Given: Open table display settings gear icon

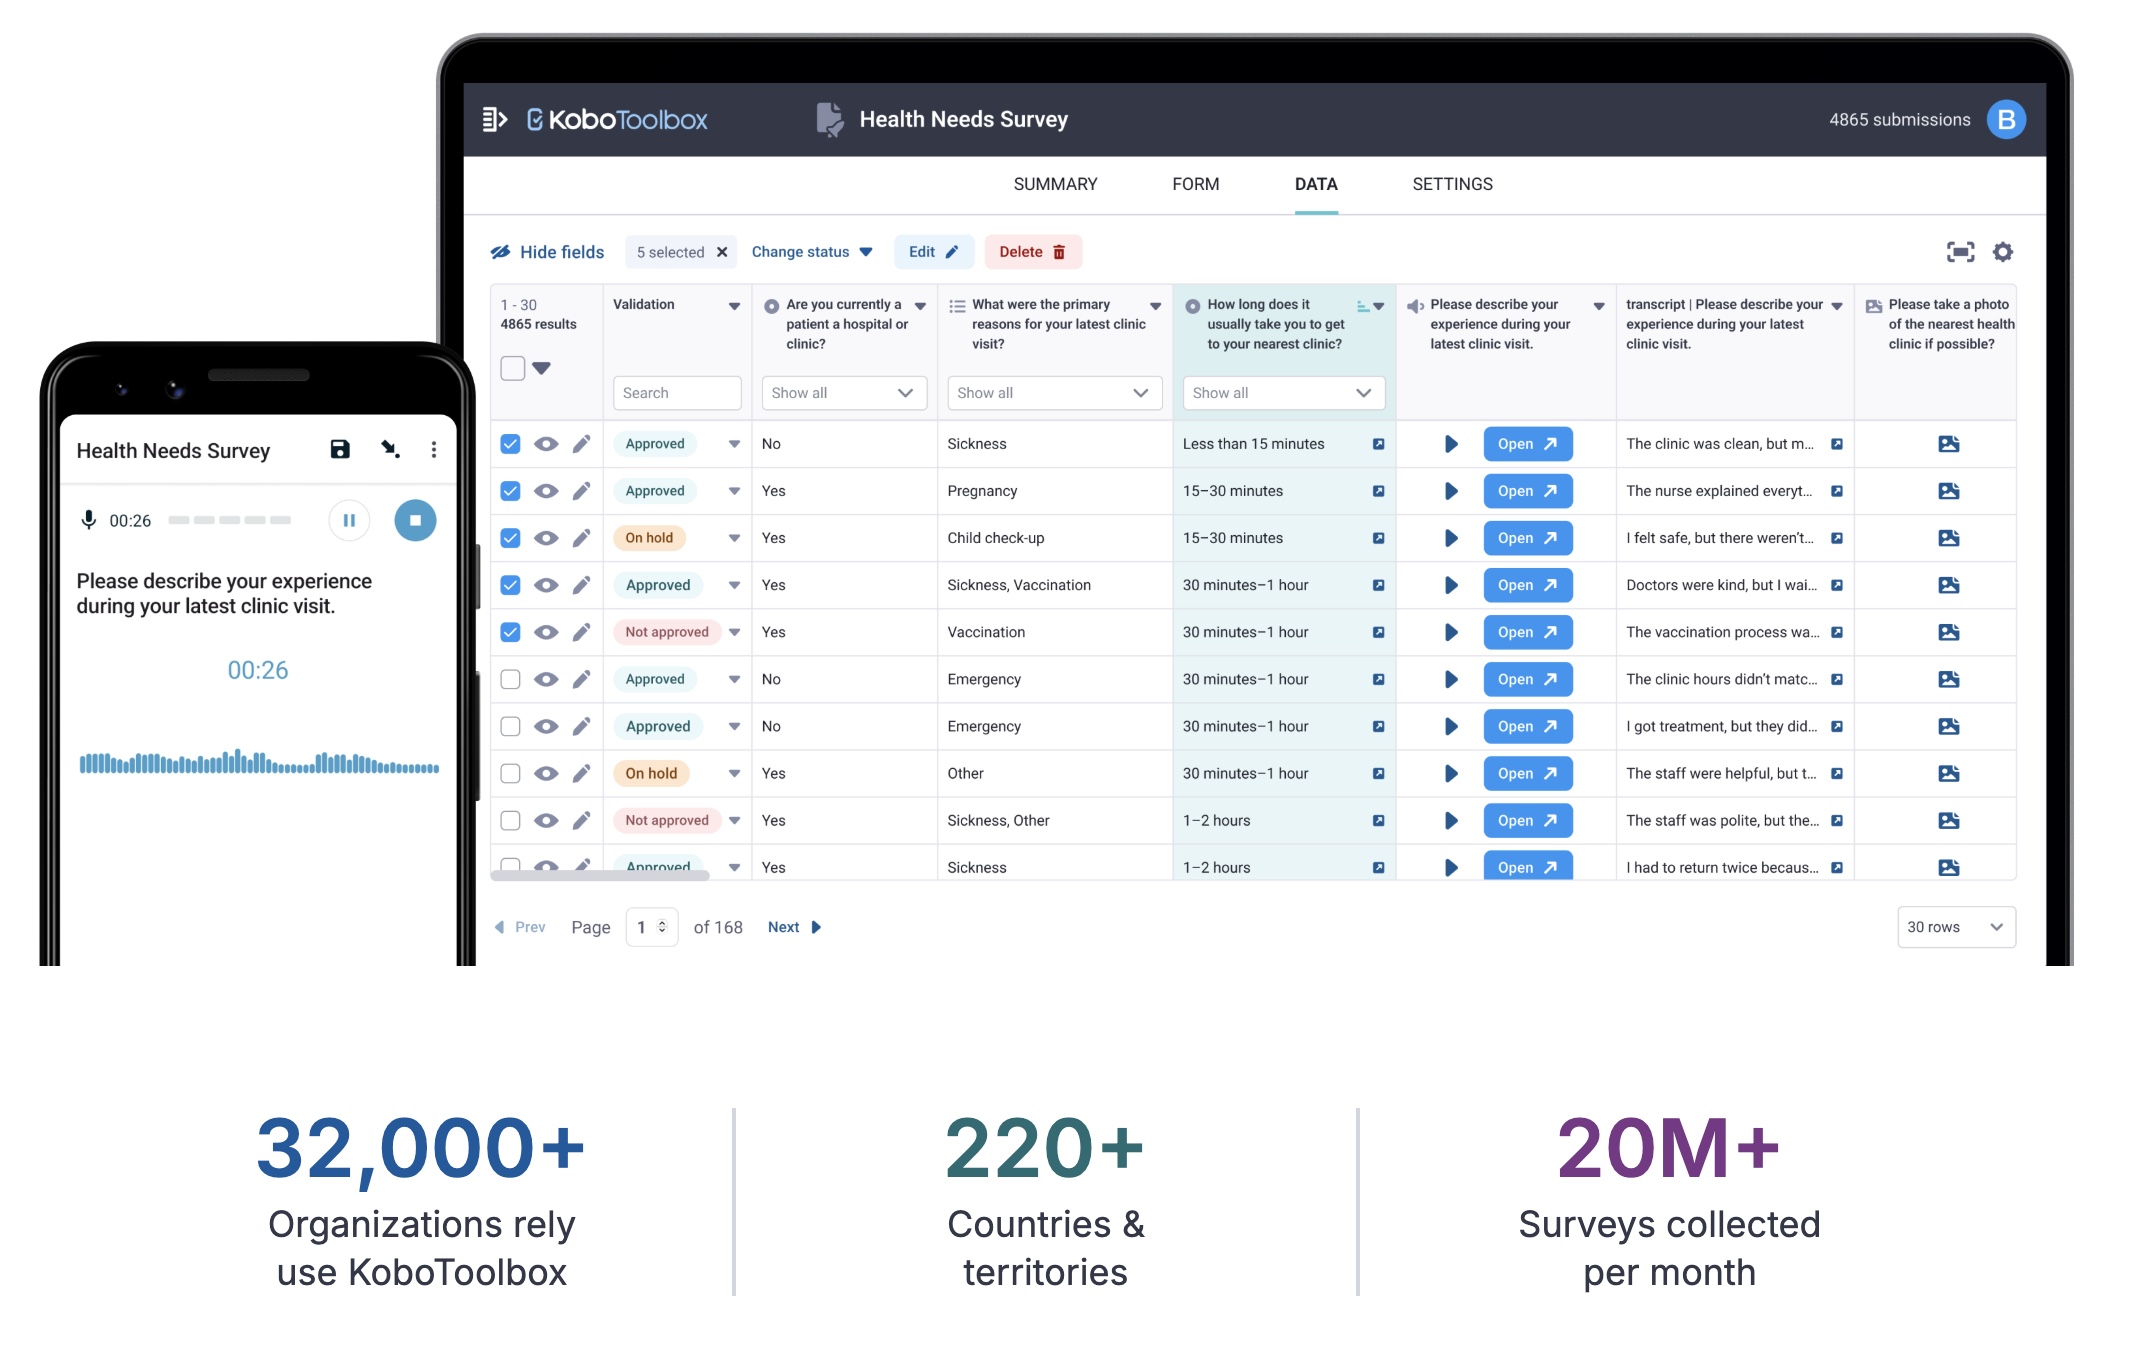Looking at the screenshot, I should [2002, 252].
